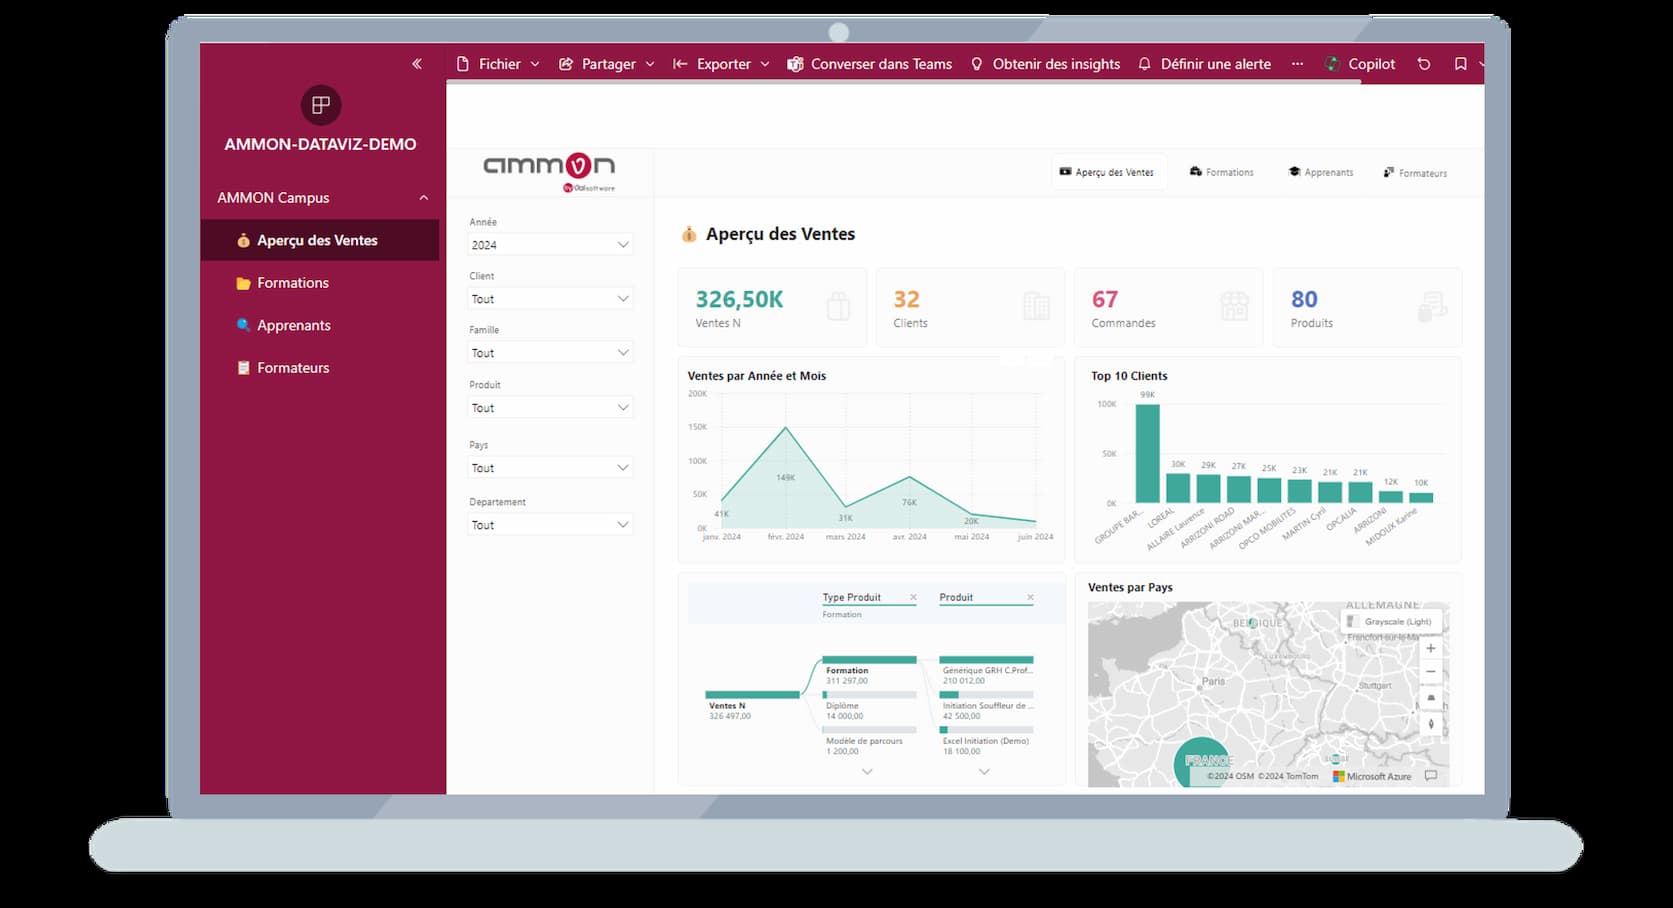This screenshot has width=1673, height=908.
Task: Remove the Type Produit level
Action: coord(913,598)
